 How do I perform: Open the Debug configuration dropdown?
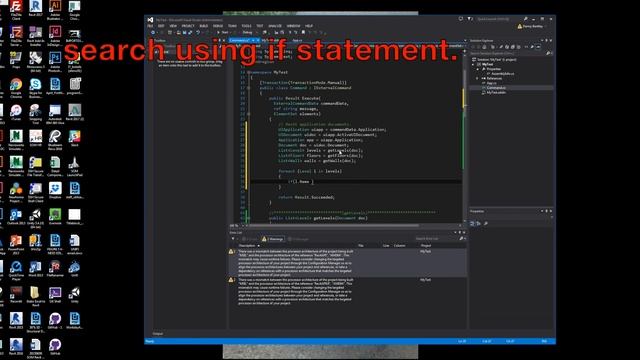(x=249, y=32)
